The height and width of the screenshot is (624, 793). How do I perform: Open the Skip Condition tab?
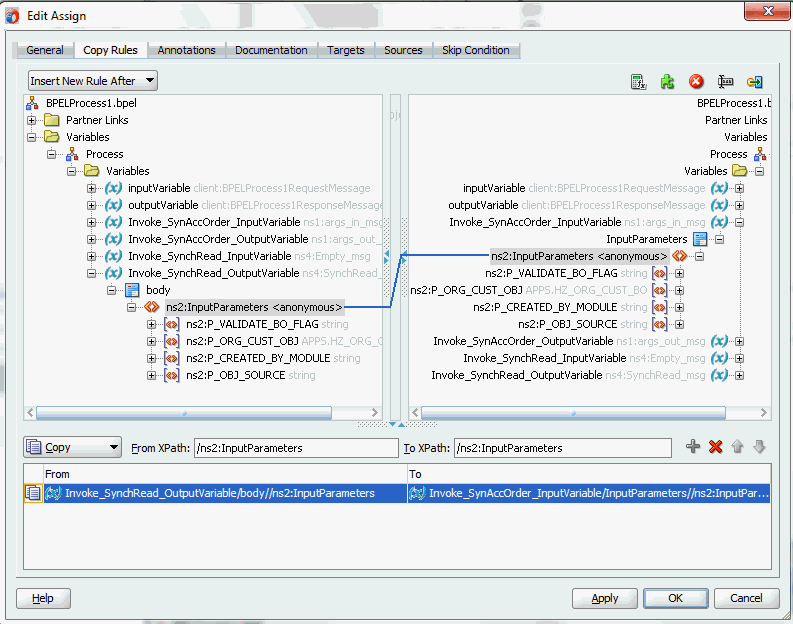point(475,50)
